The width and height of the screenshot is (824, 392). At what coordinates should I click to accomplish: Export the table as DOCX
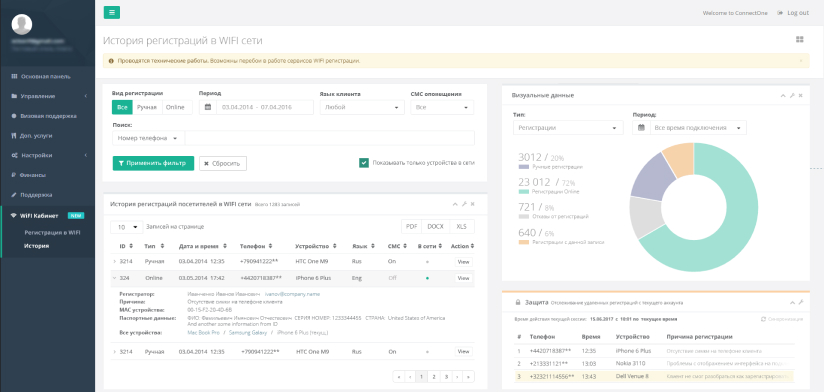(x=435, y=226)
